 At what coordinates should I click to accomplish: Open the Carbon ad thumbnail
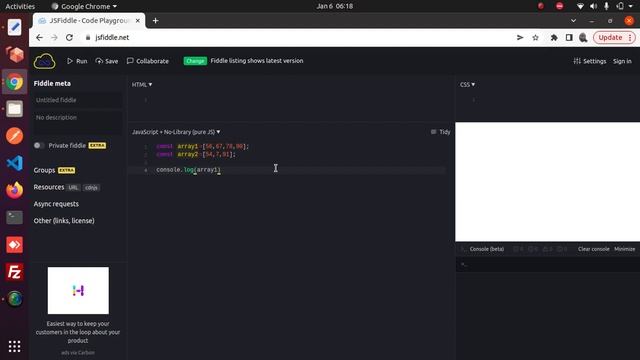[78, 291]
